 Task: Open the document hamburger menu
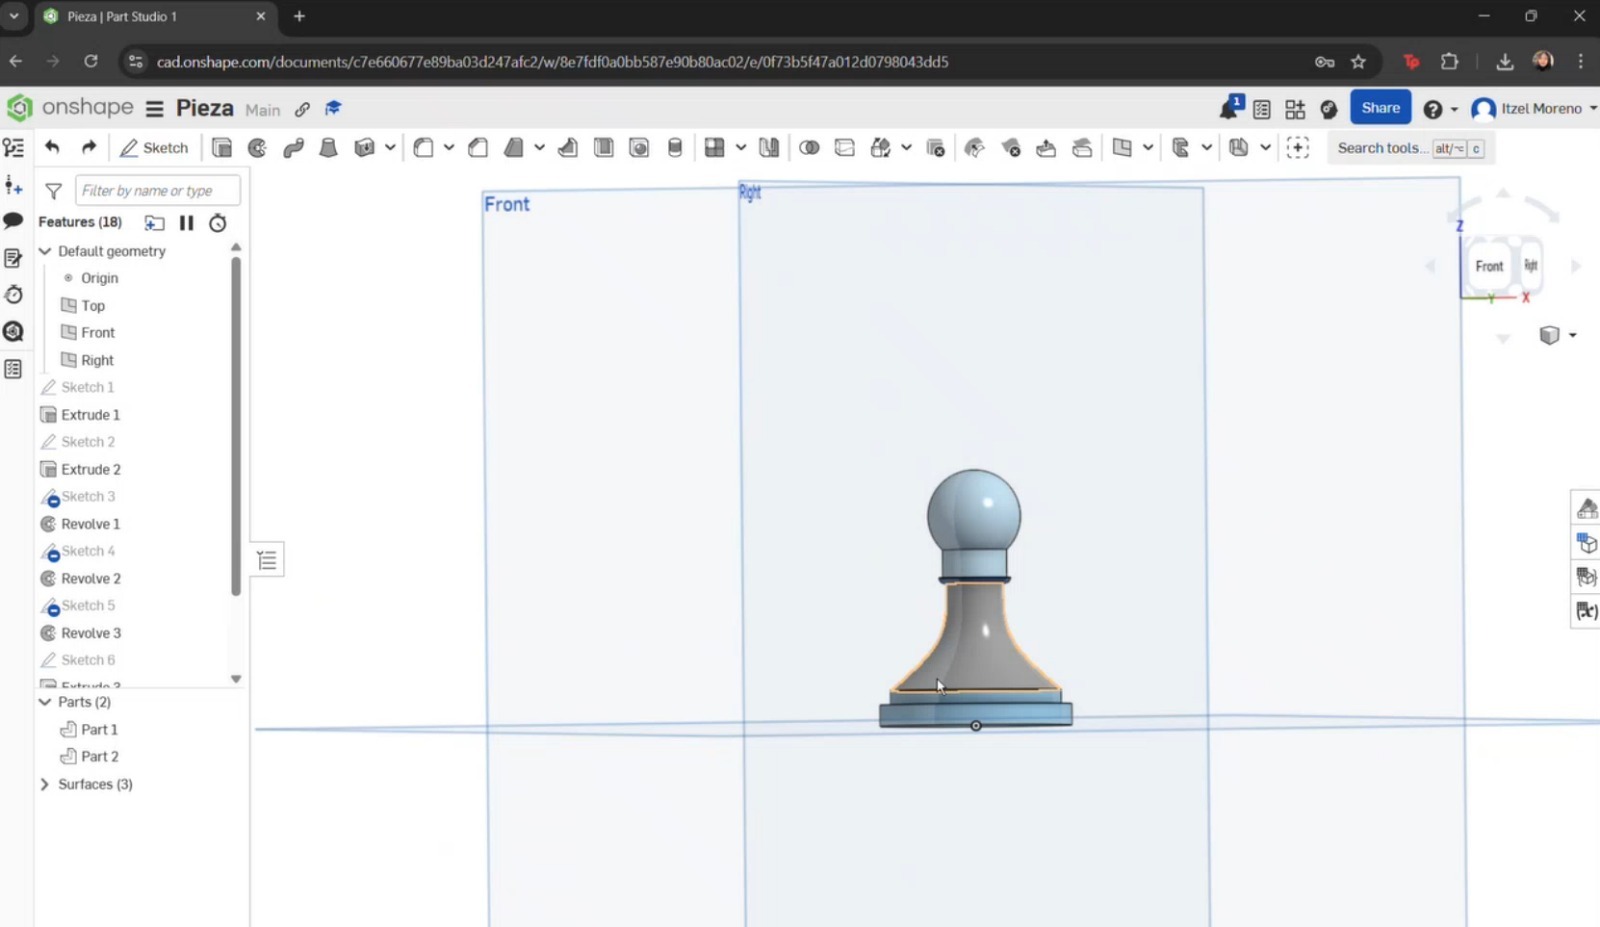click(x=155, y=108)
